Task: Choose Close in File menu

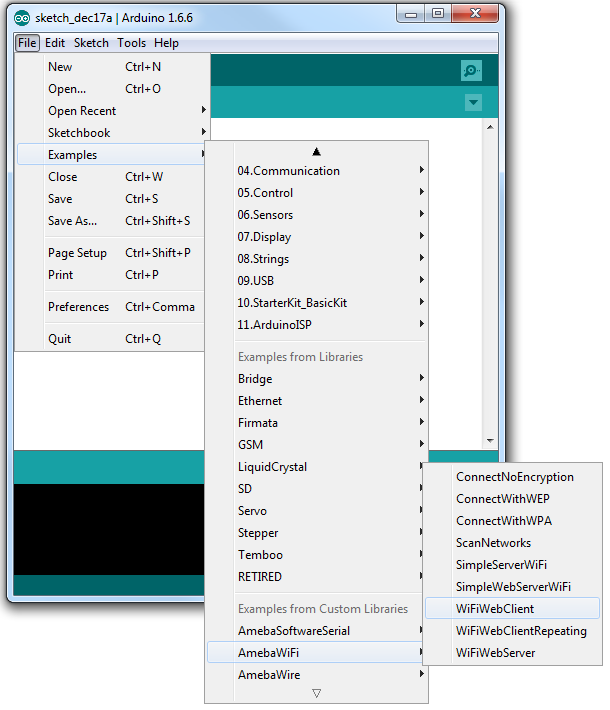Action: point(111,177)
